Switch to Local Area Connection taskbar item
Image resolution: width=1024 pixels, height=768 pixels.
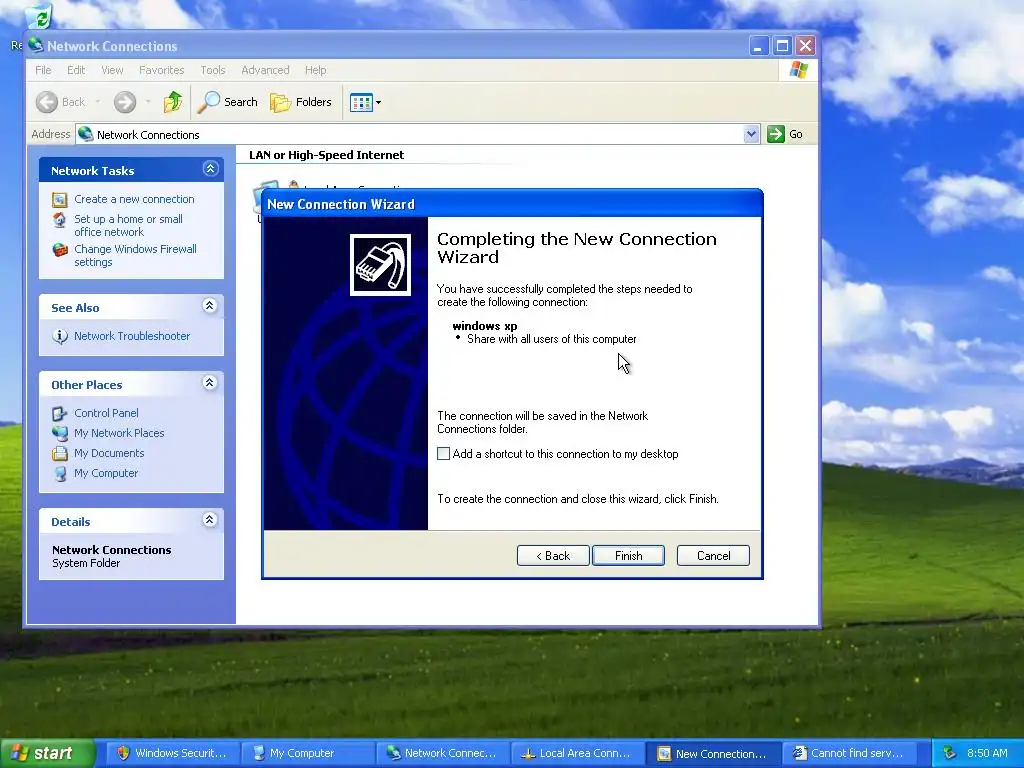point(577,754)
